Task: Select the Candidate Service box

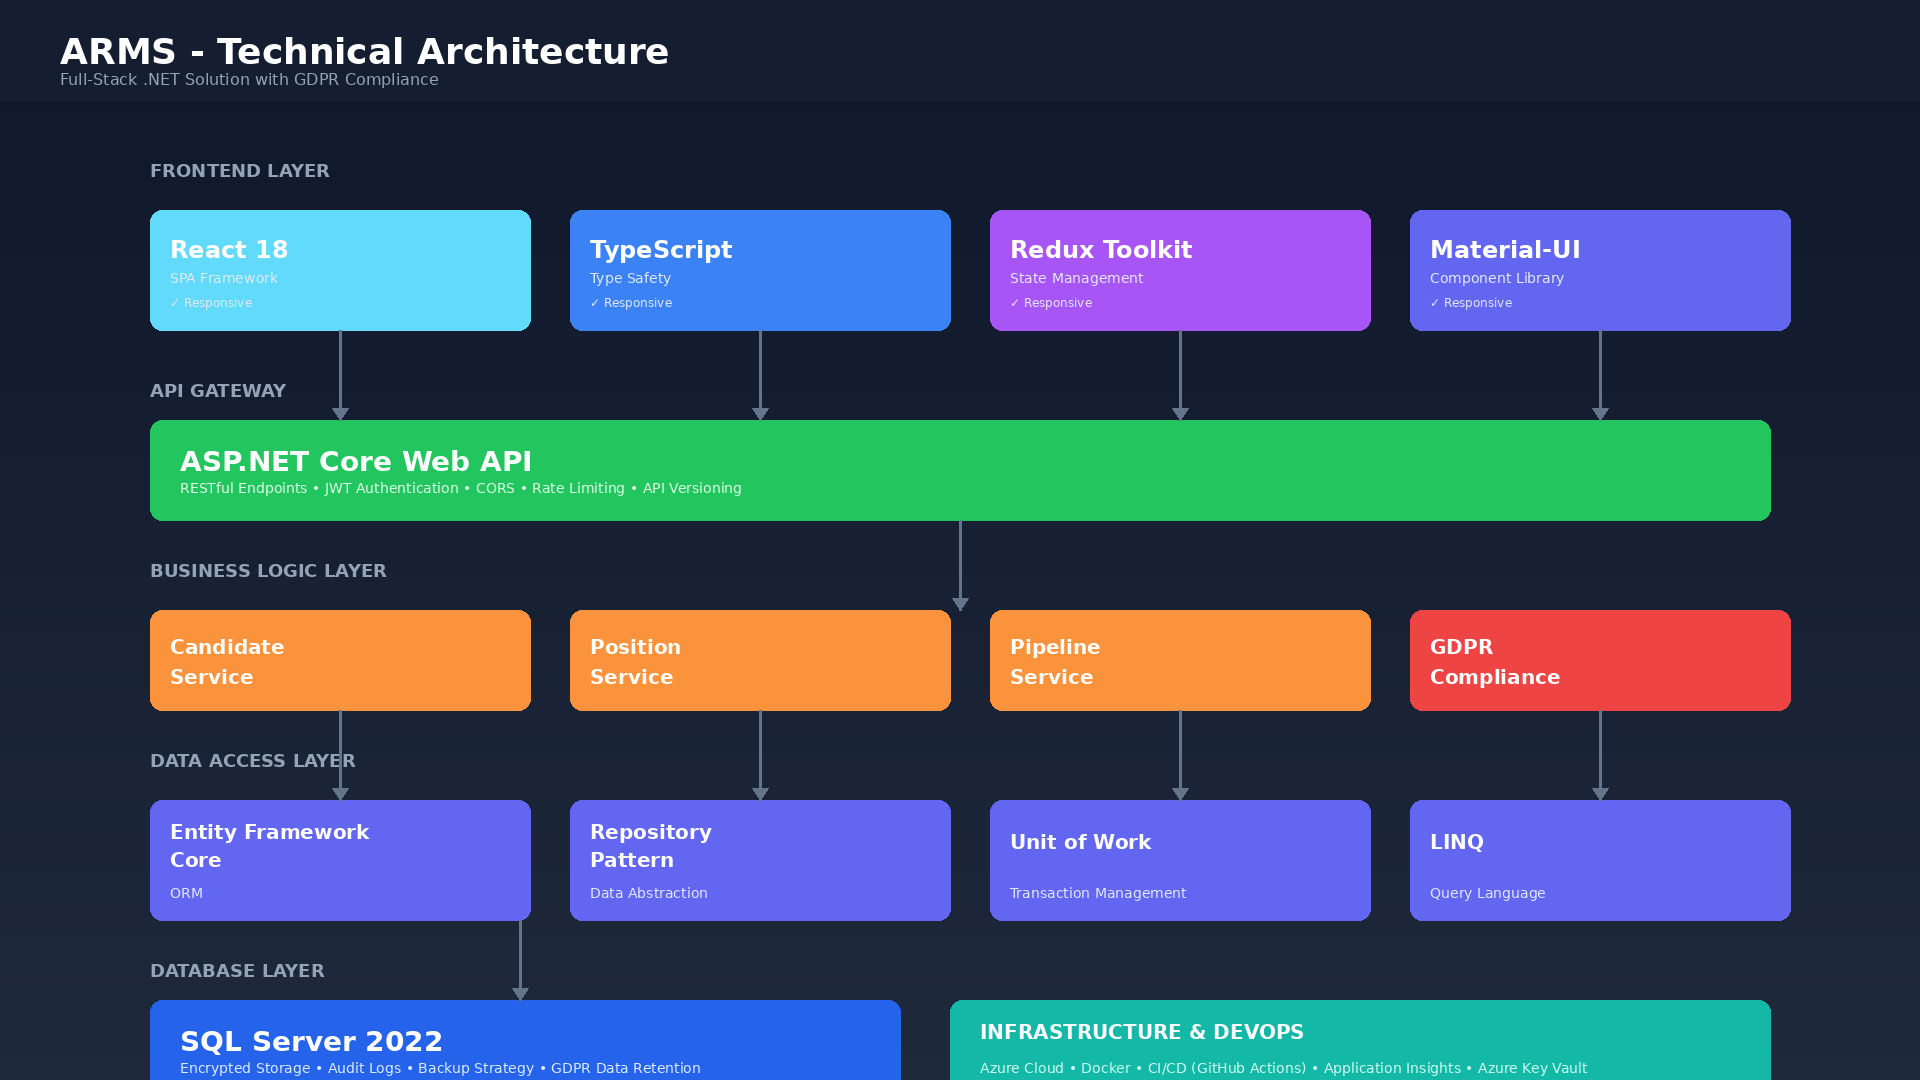Action: (340, 660)
